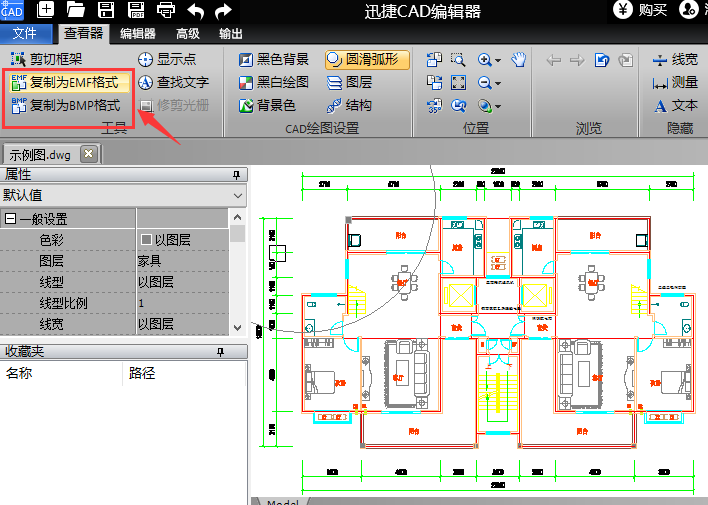The width and height of the screenshot is (708, 505).
Task: Open the 默认值 dropdown in properties panel
Action: click(x=237, y=195)
